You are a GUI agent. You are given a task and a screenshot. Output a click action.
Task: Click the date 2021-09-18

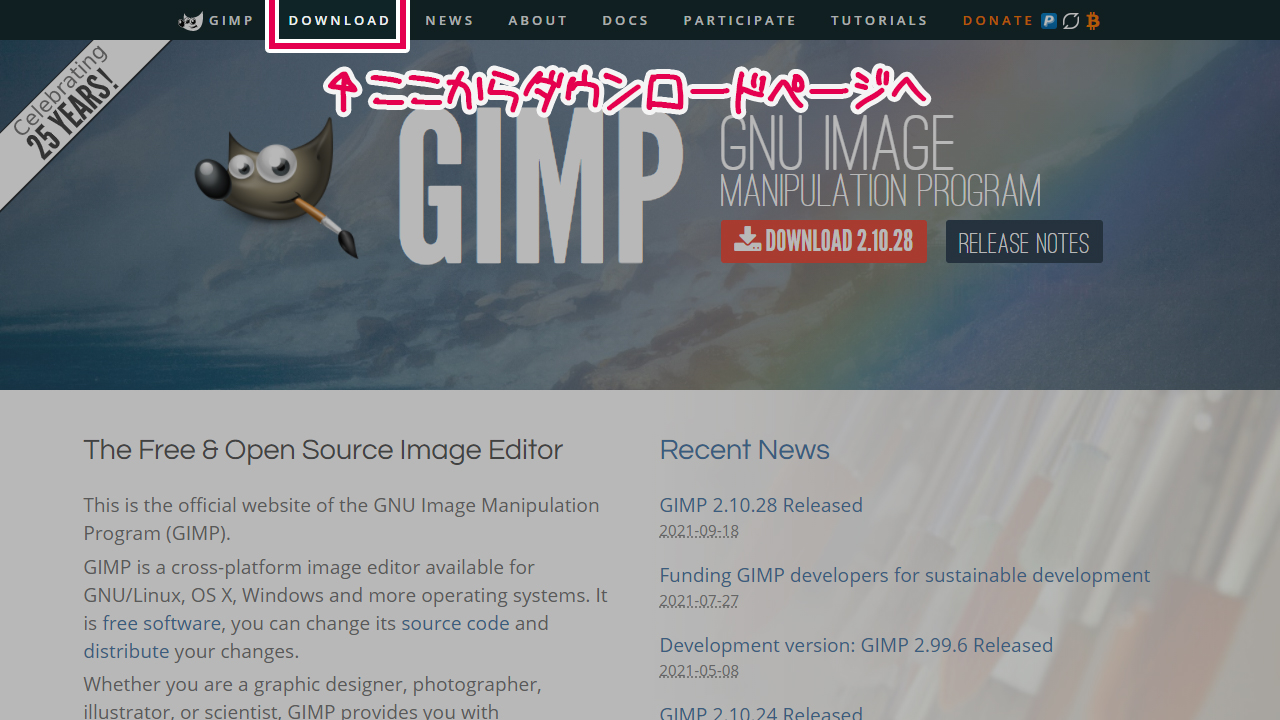[x=699, y=531]
